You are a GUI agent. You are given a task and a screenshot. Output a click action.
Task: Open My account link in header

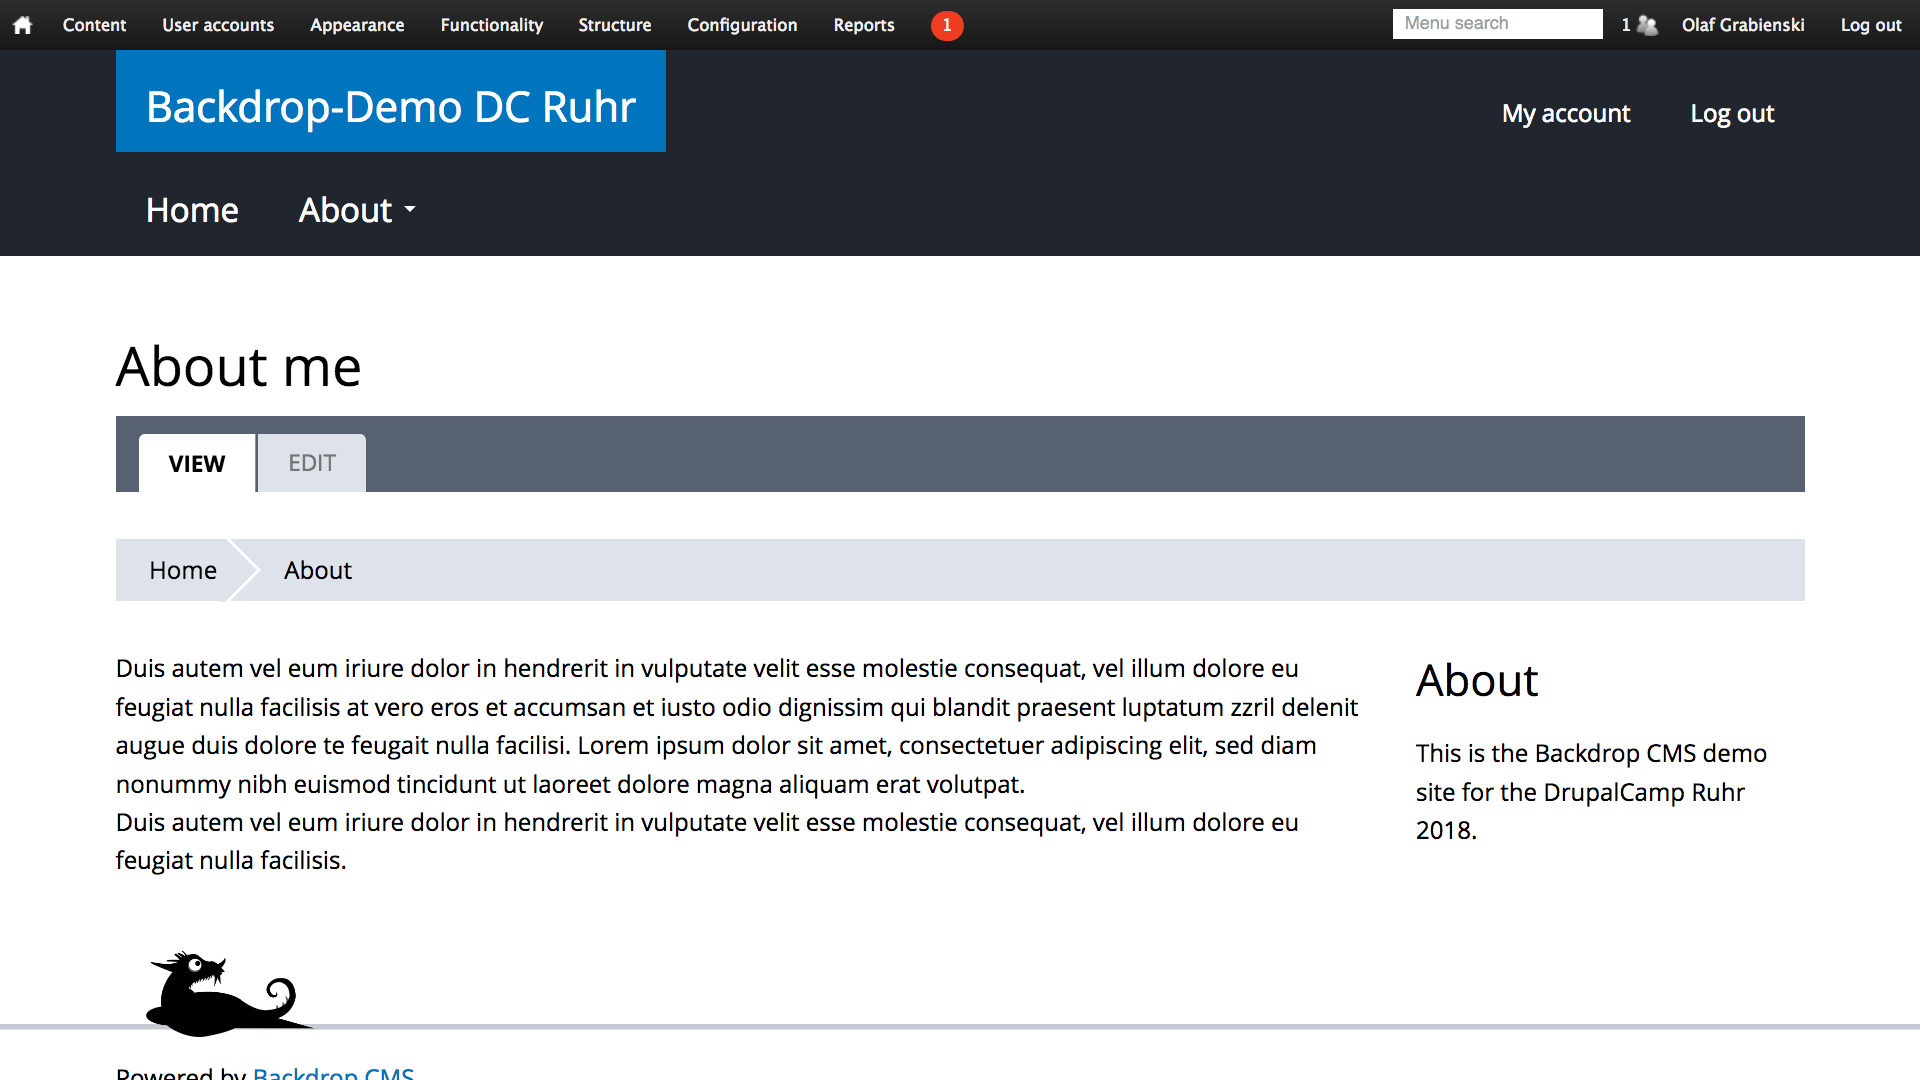point(1565,114)
